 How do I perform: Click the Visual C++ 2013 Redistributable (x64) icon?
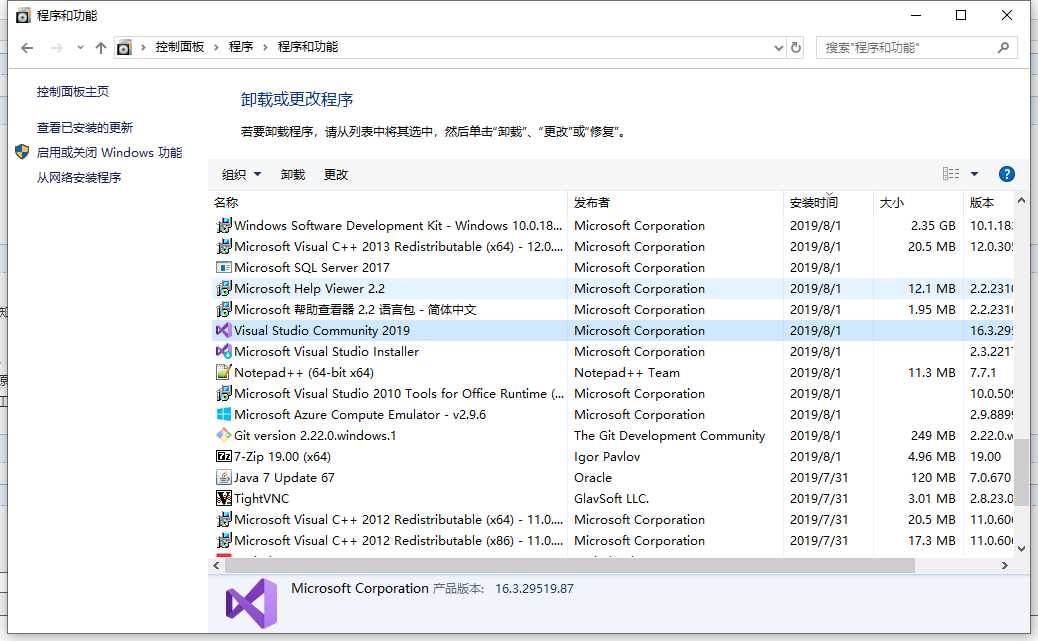click(x=224, y=246)
